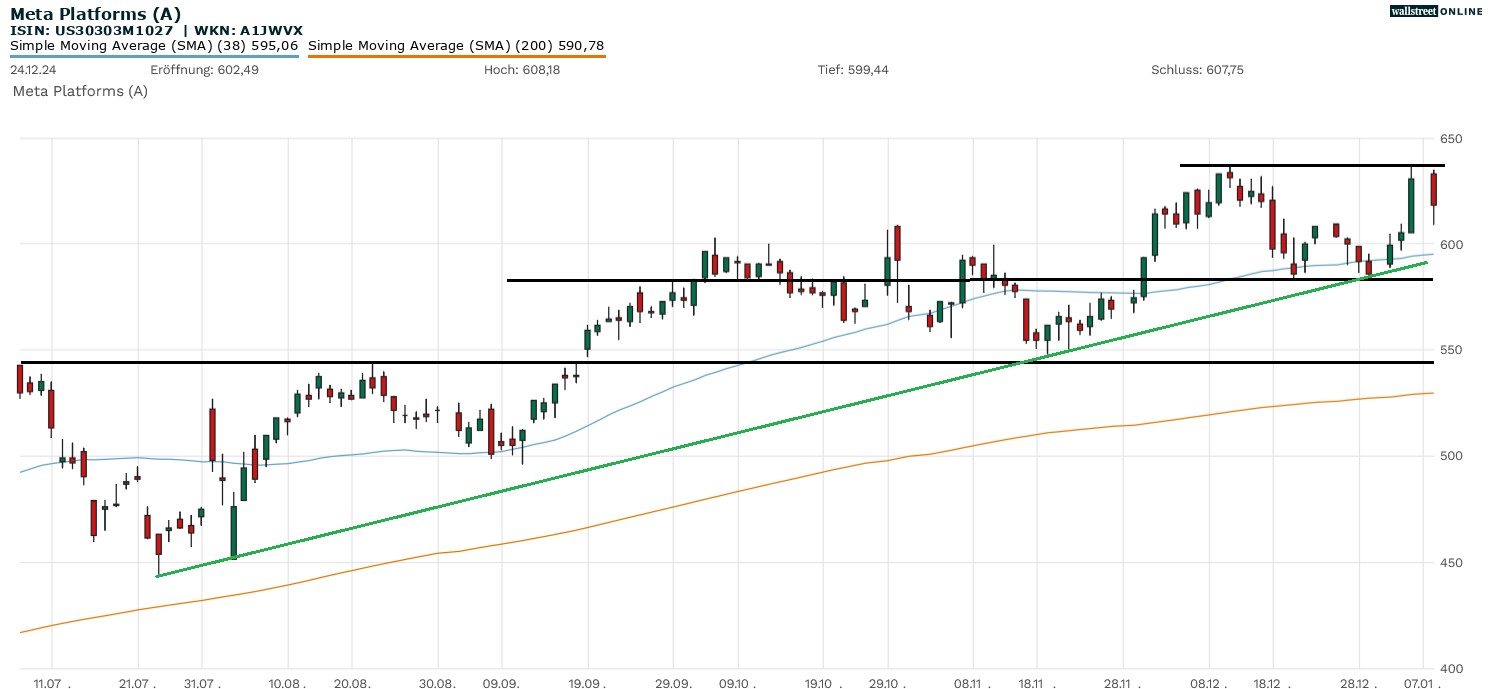The image size is (1490, 689).
Task: Select the ISIN US30303M1027 text
Action: coord(92,31)
